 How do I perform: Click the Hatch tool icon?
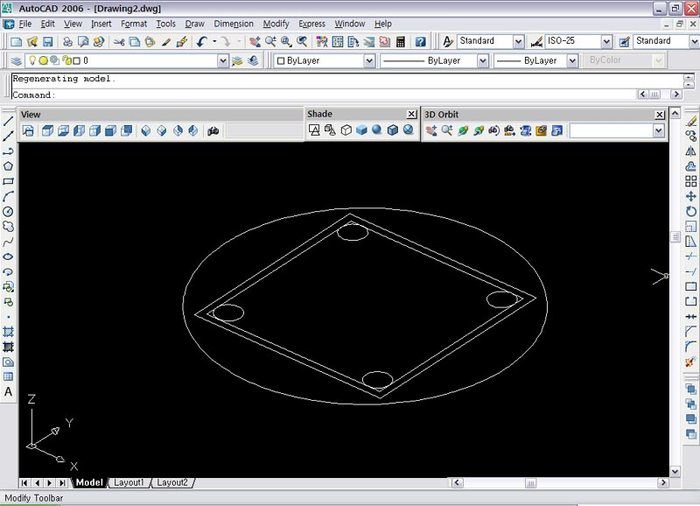point(8,332)
